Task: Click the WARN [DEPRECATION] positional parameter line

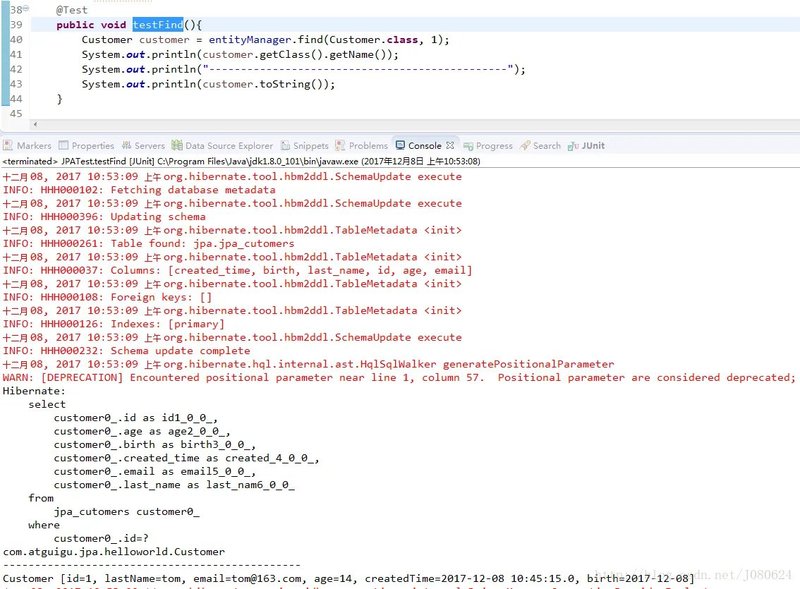Action: 399,378
